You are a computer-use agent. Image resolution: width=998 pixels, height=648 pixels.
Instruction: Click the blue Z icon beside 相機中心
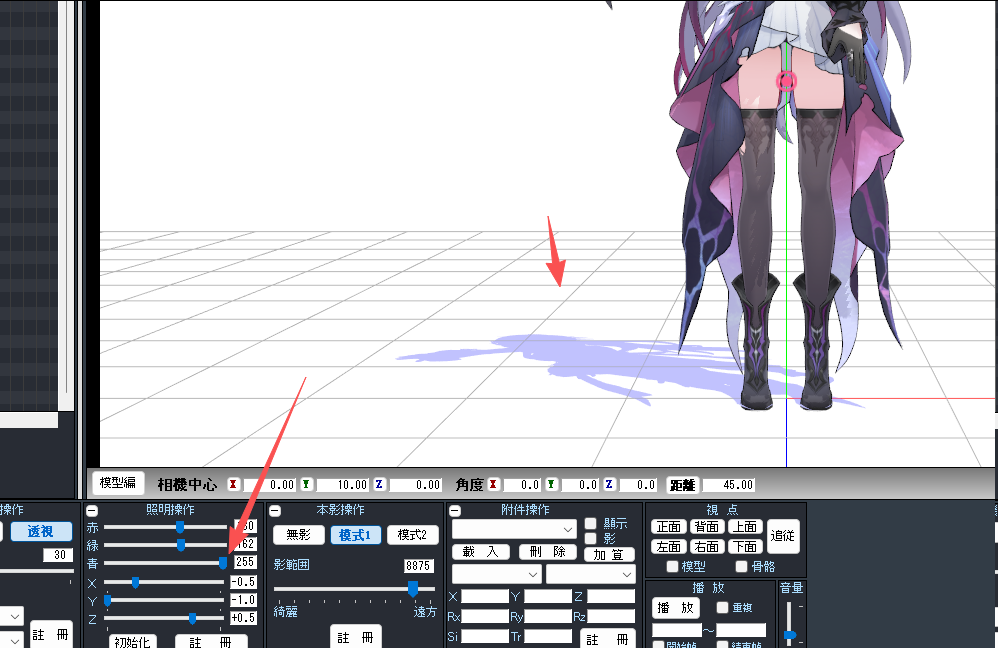tap(379, 484)
